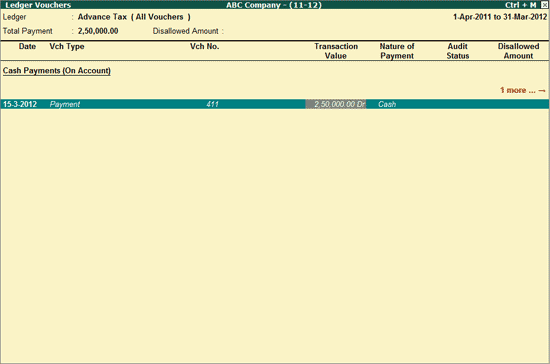Click the Disallowed Amount label in the header
The width and height of the screenshot is (550, 364).
coord(186,31)
